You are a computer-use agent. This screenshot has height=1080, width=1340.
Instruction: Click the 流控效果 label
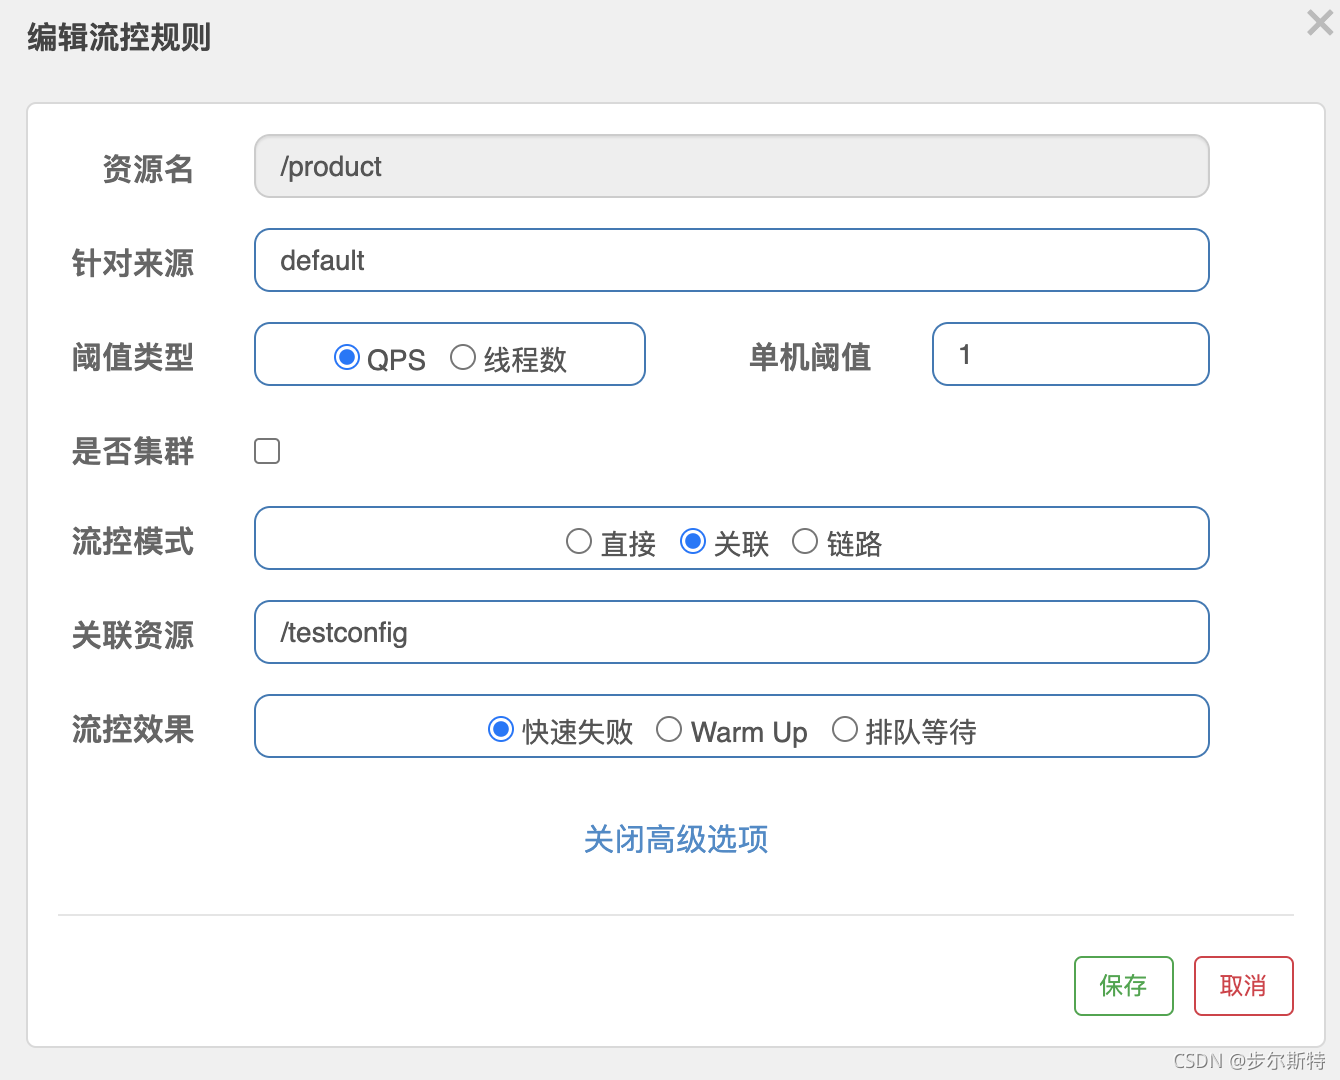[133, 729]
